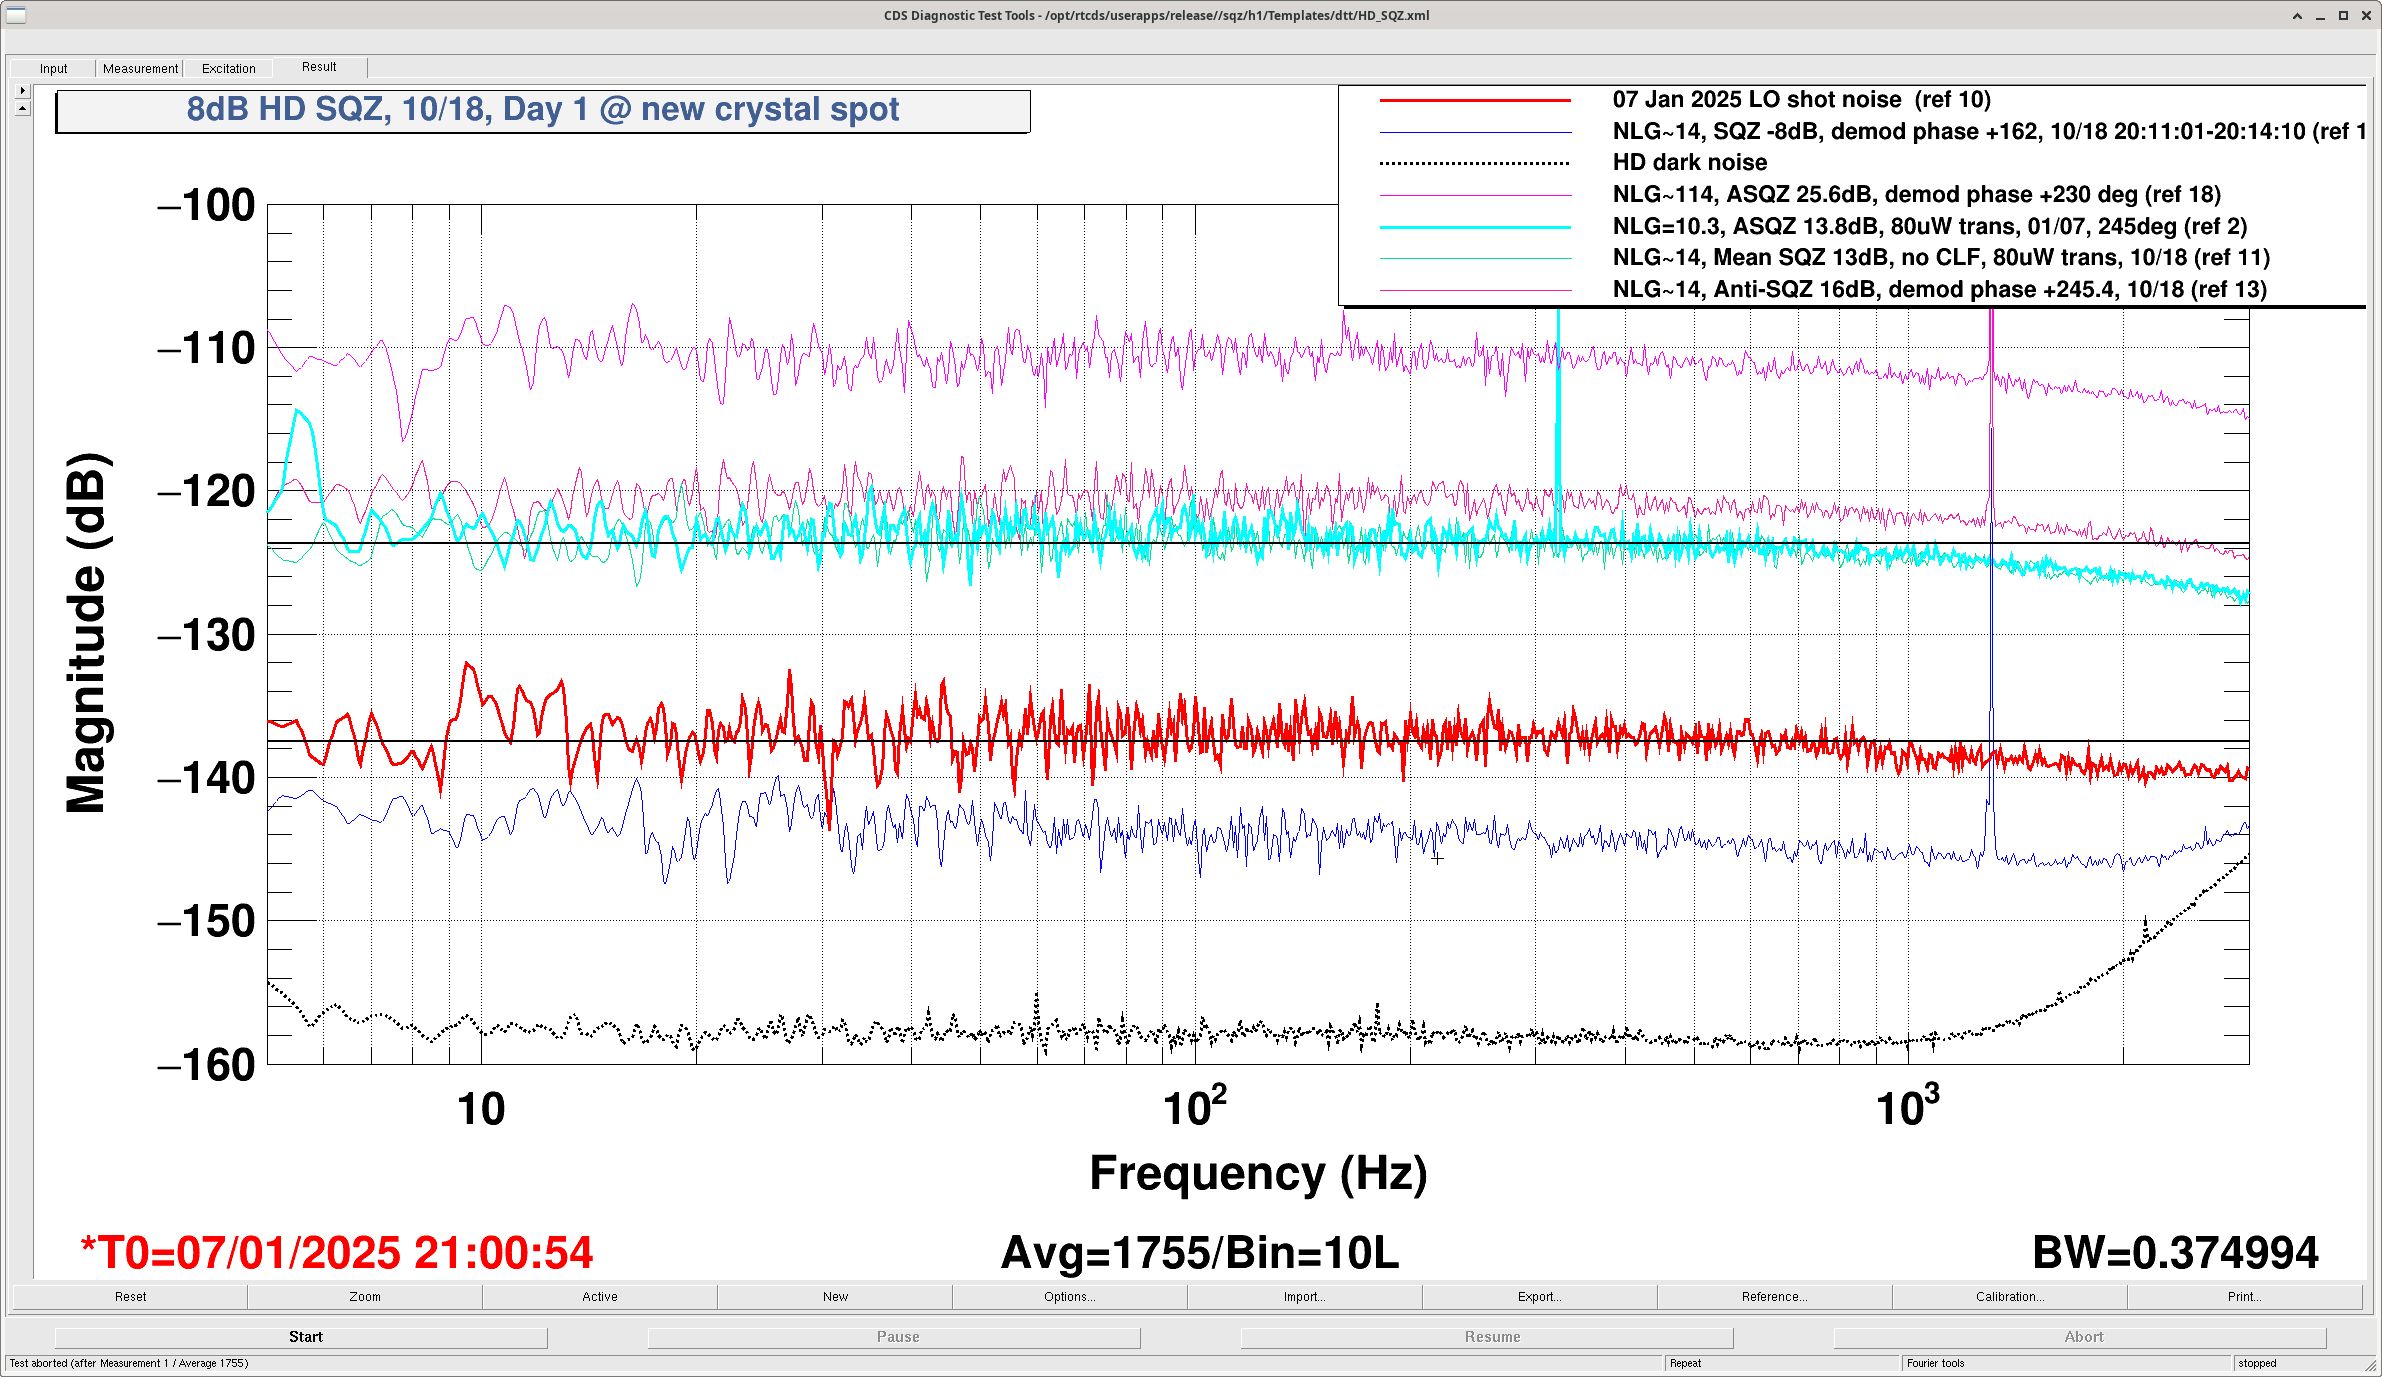Click the Pause button
The width and height of the screenshot is (2382, 1377).
[894, 1337]
